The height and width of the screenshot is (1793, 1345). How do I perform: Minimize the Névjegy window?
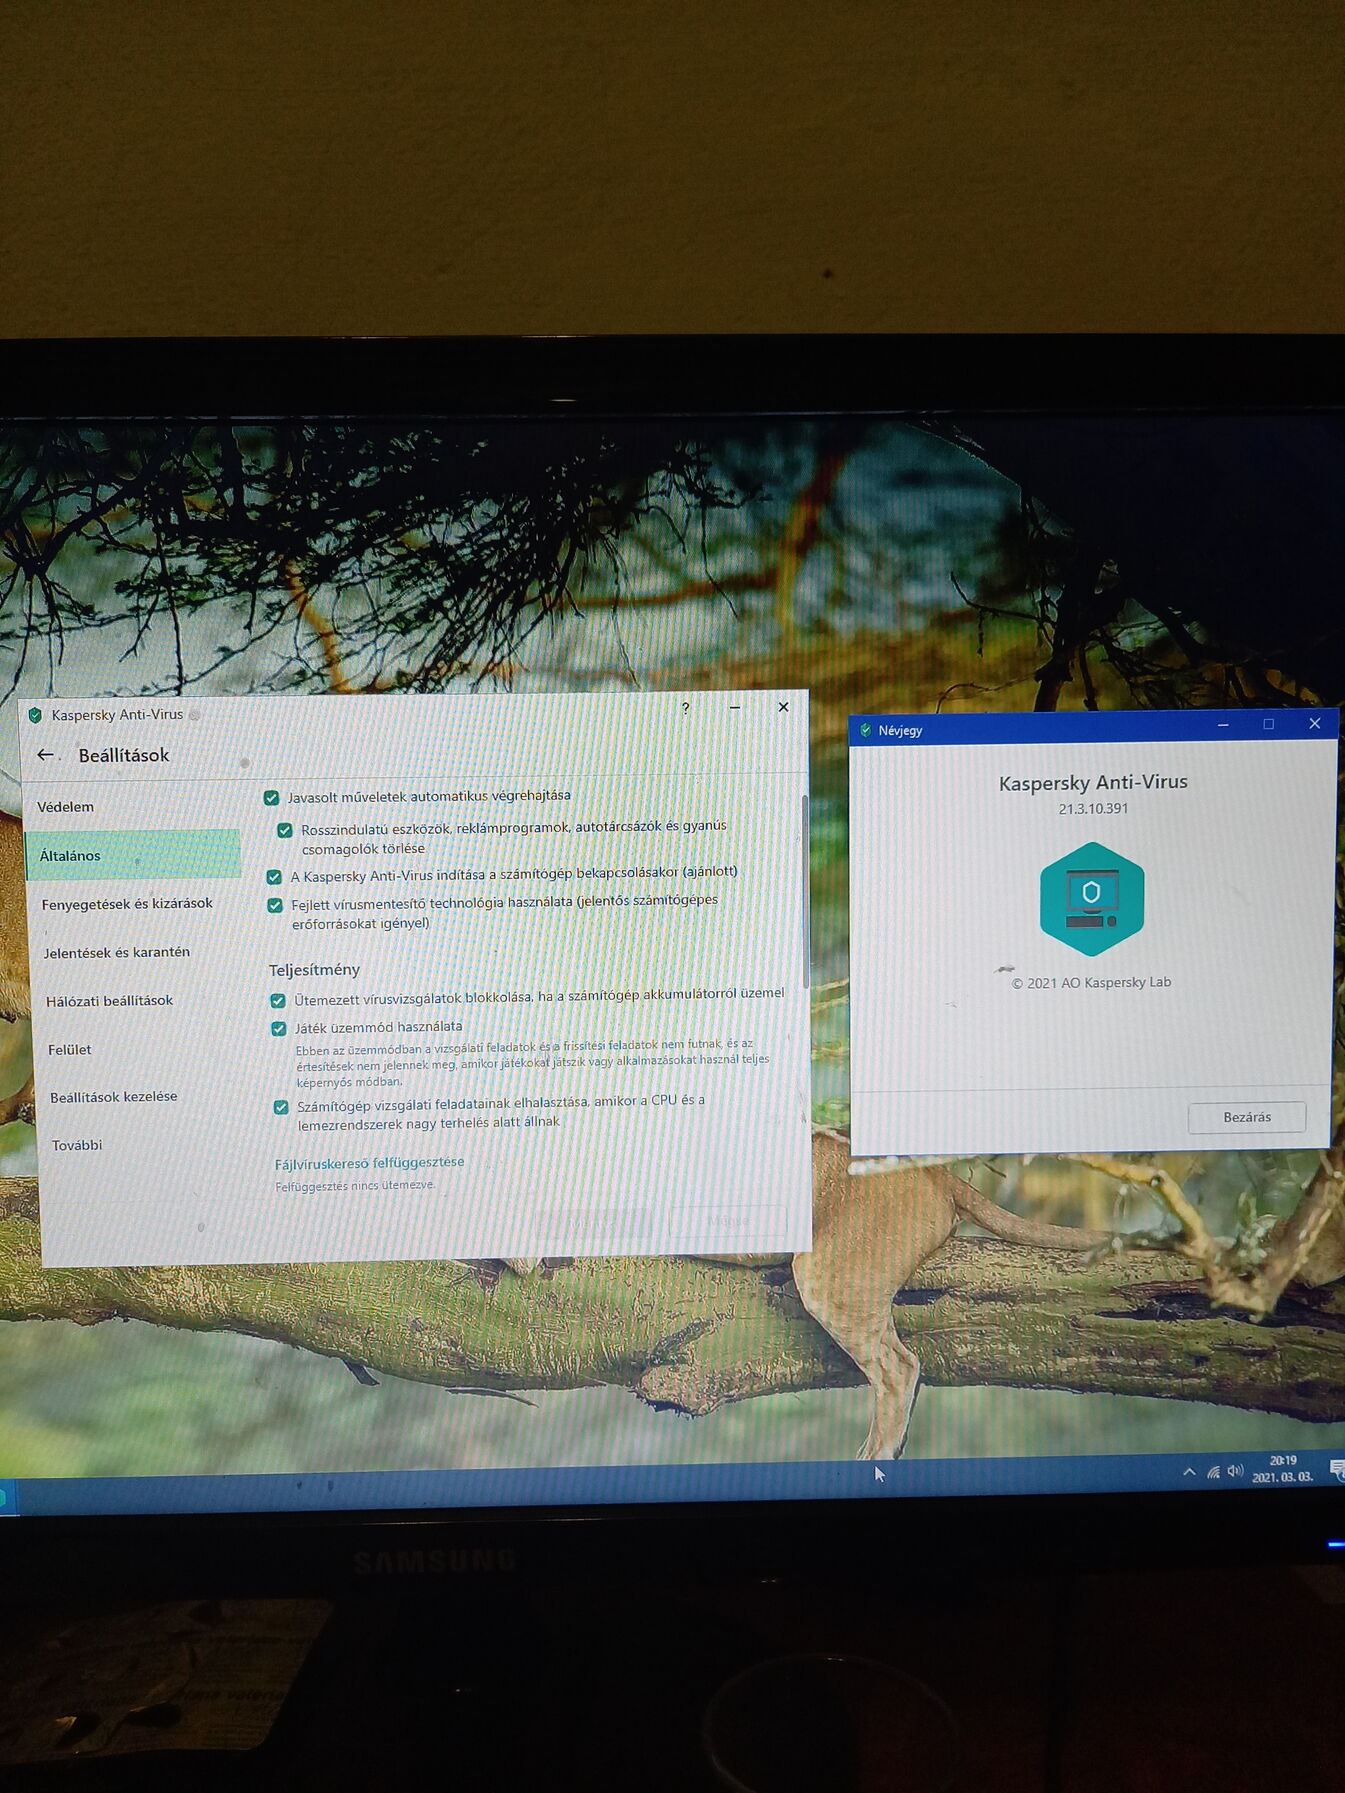[1222, 725]
